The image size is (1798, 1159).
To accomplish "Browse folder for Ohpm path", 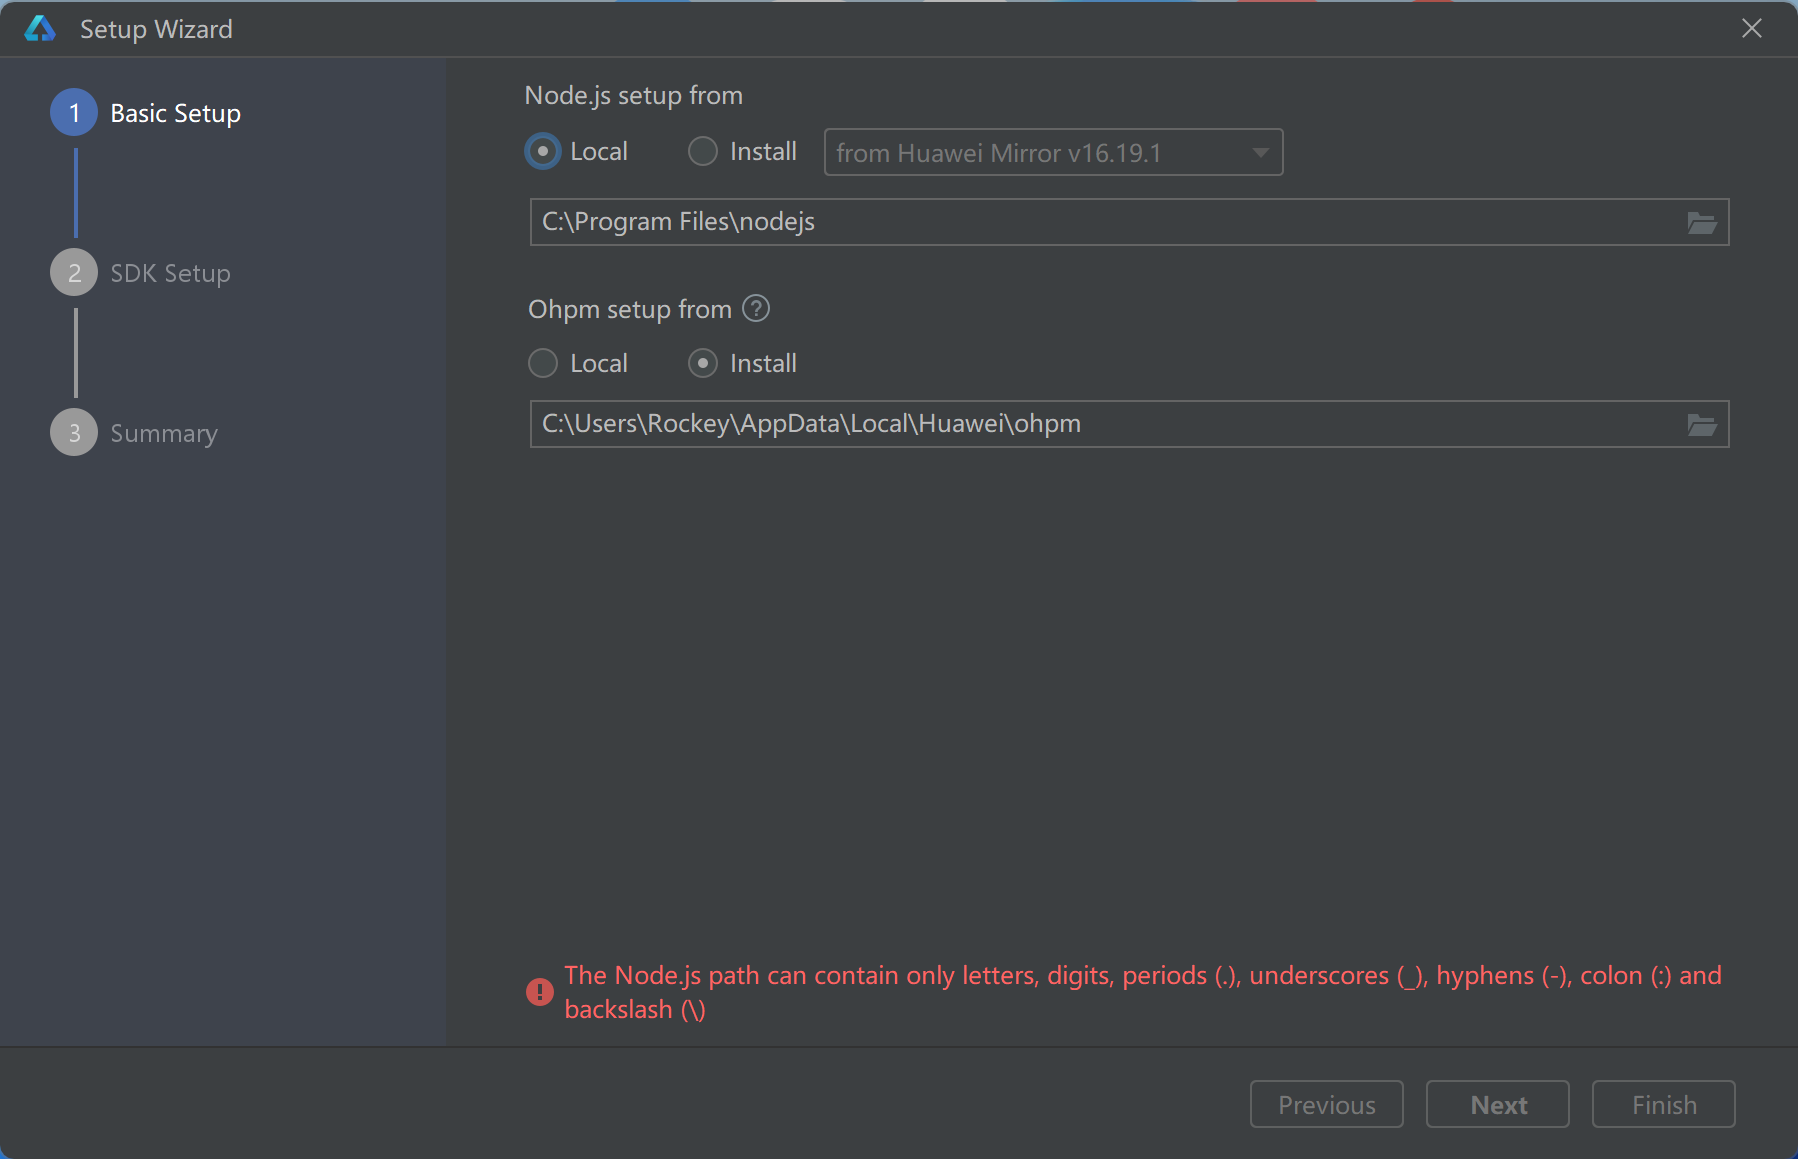I will coord(1702,424).
